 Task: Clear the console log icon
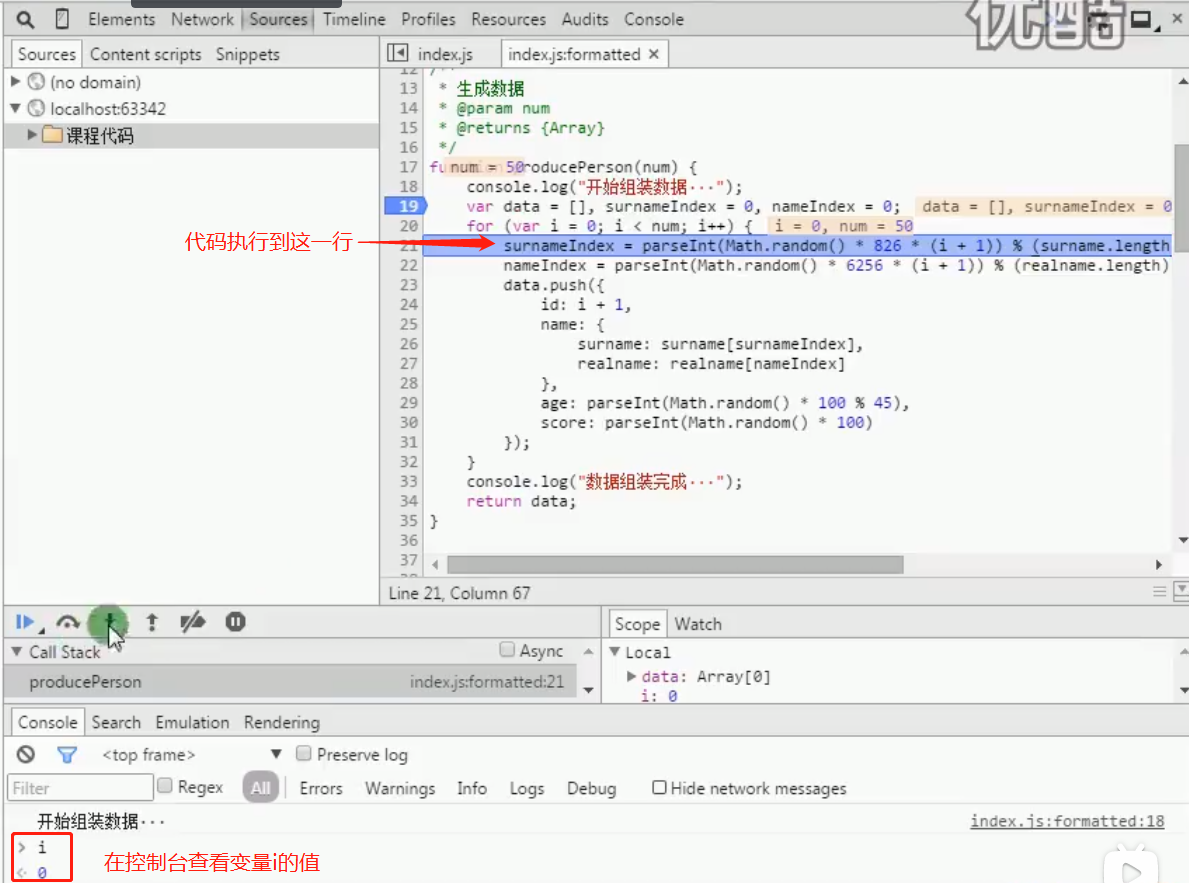pyautogui.click(x=26, y=755)
